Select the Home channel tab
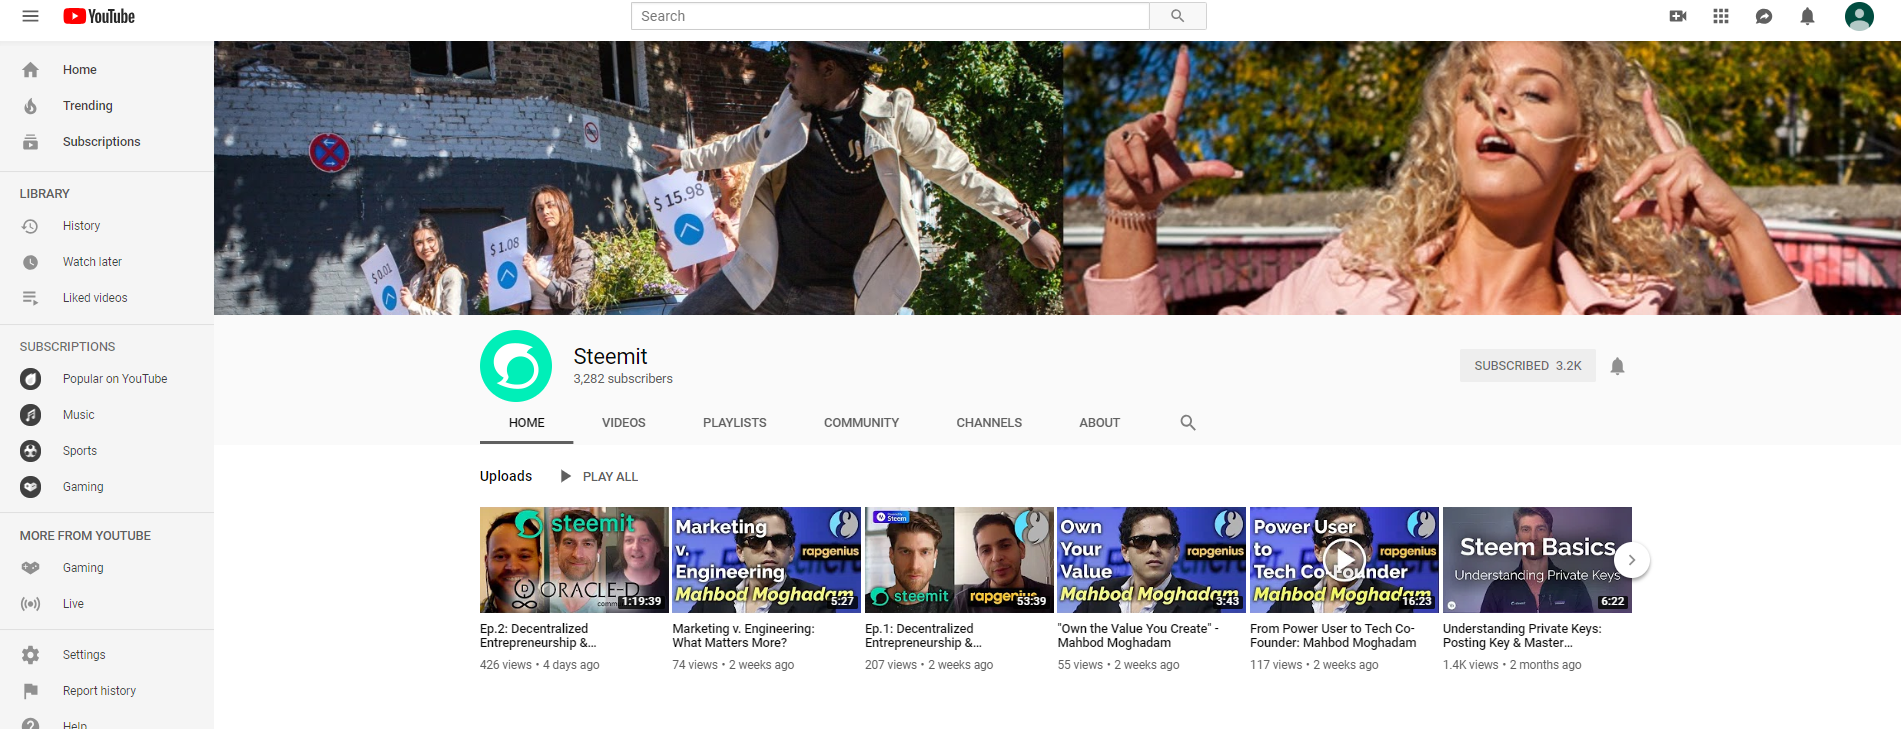 (x=527, y=423)
